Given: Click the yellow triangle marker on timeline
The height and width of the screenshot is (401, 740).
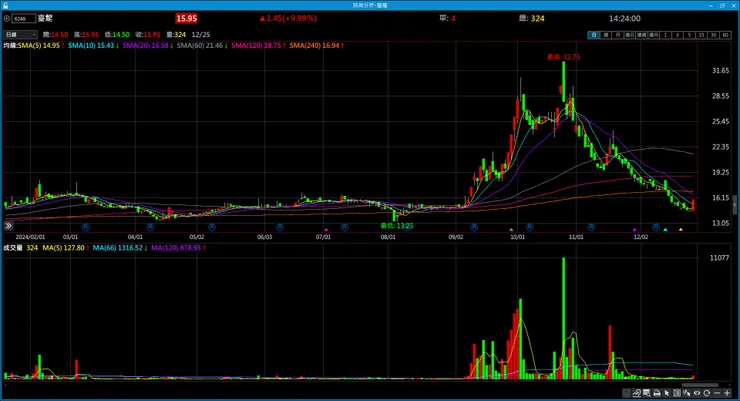Looking at the screenshot, I should (681, 230).
